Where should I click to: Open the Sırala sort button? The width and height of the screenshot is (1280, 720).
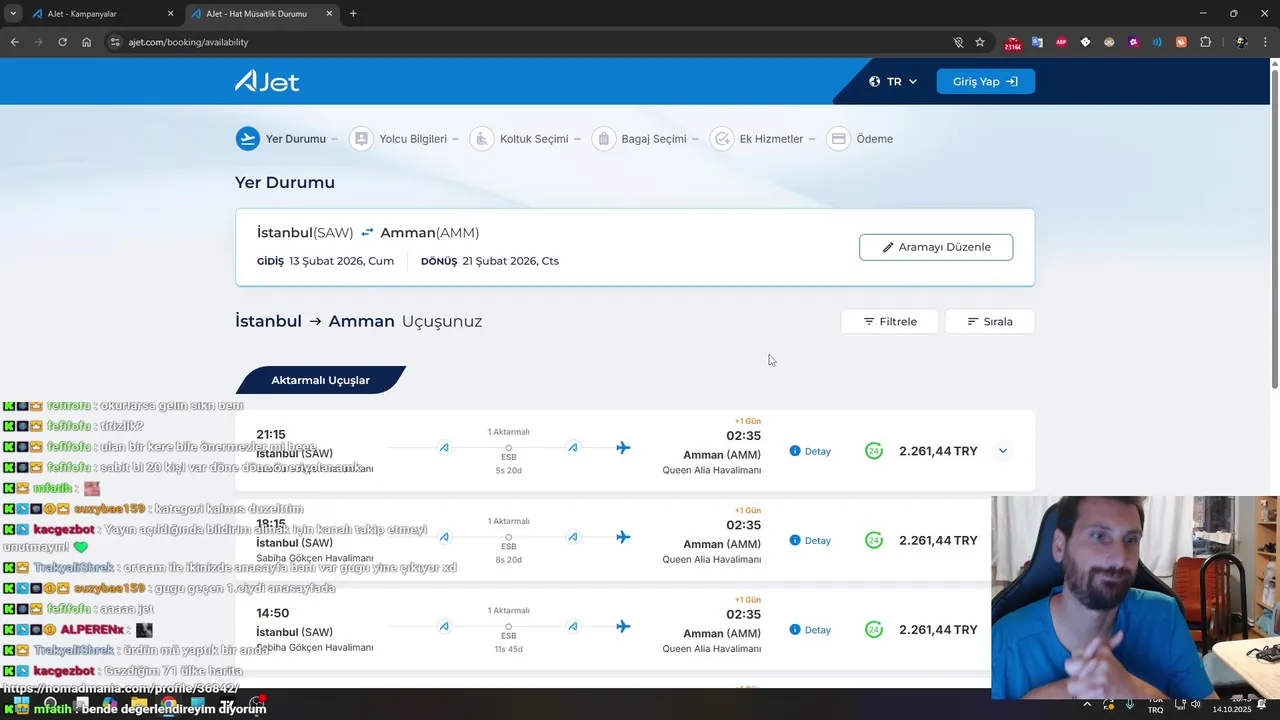(x=990, y=321)
